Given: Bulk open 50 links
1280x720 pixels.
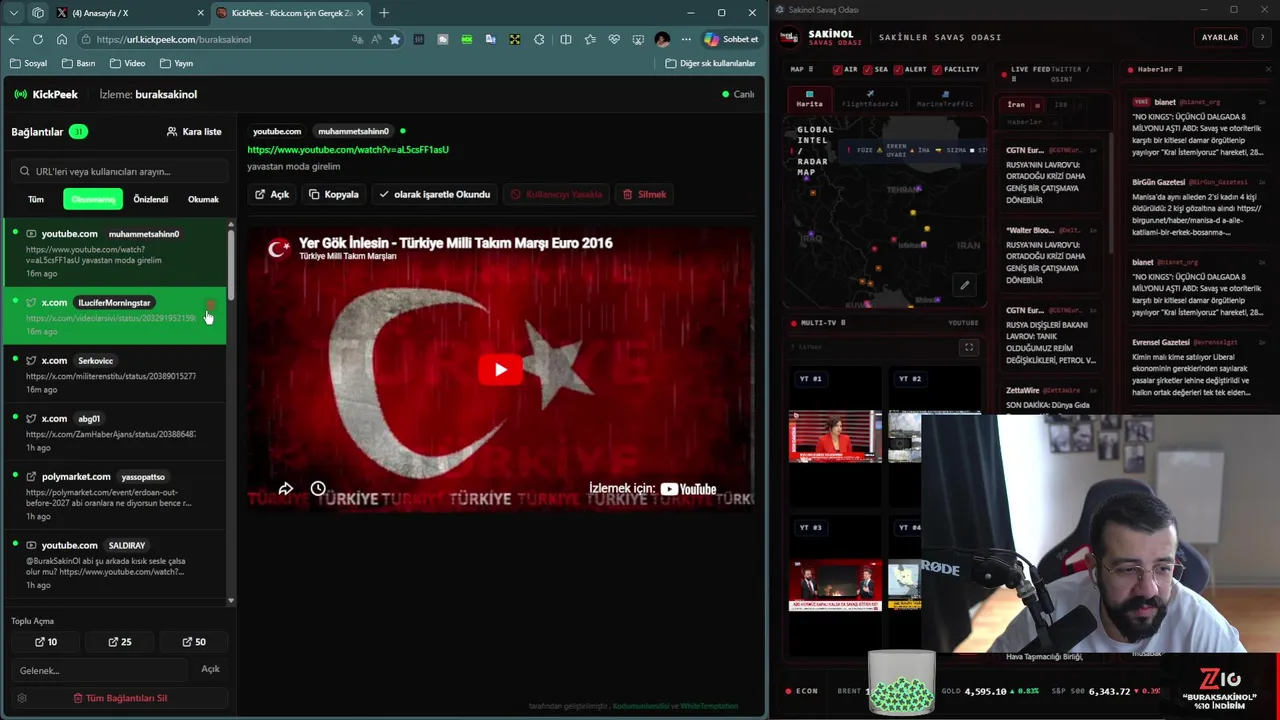Looking at the screenshot, I should [x=194, y=642].
